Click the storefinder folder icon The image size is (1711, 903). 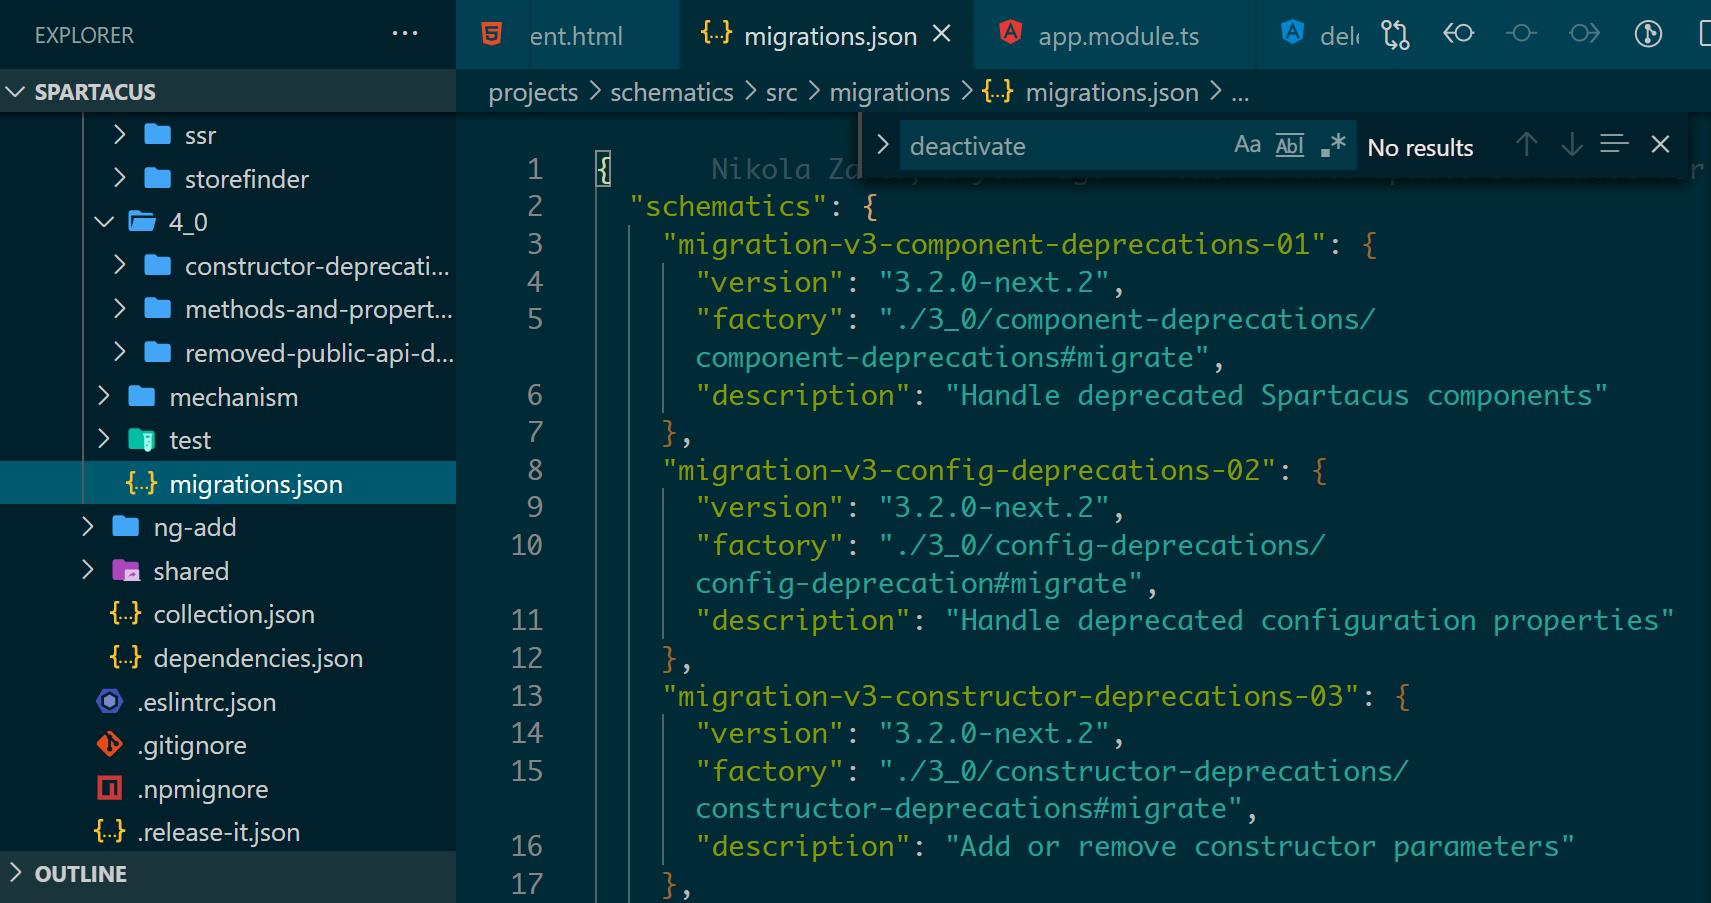157,179
